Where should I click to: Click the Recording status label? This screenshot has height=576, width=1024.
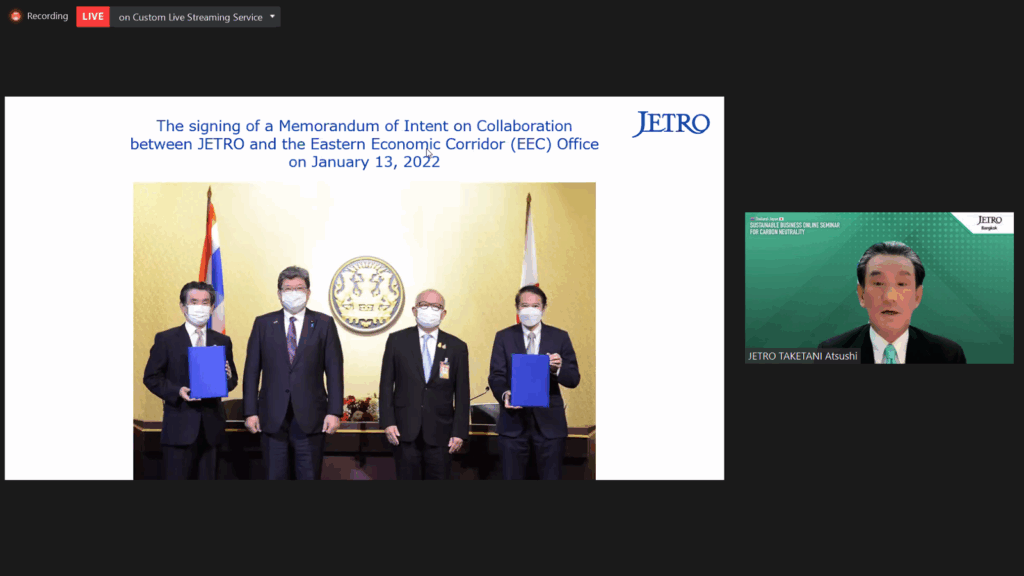coord(47,16)
